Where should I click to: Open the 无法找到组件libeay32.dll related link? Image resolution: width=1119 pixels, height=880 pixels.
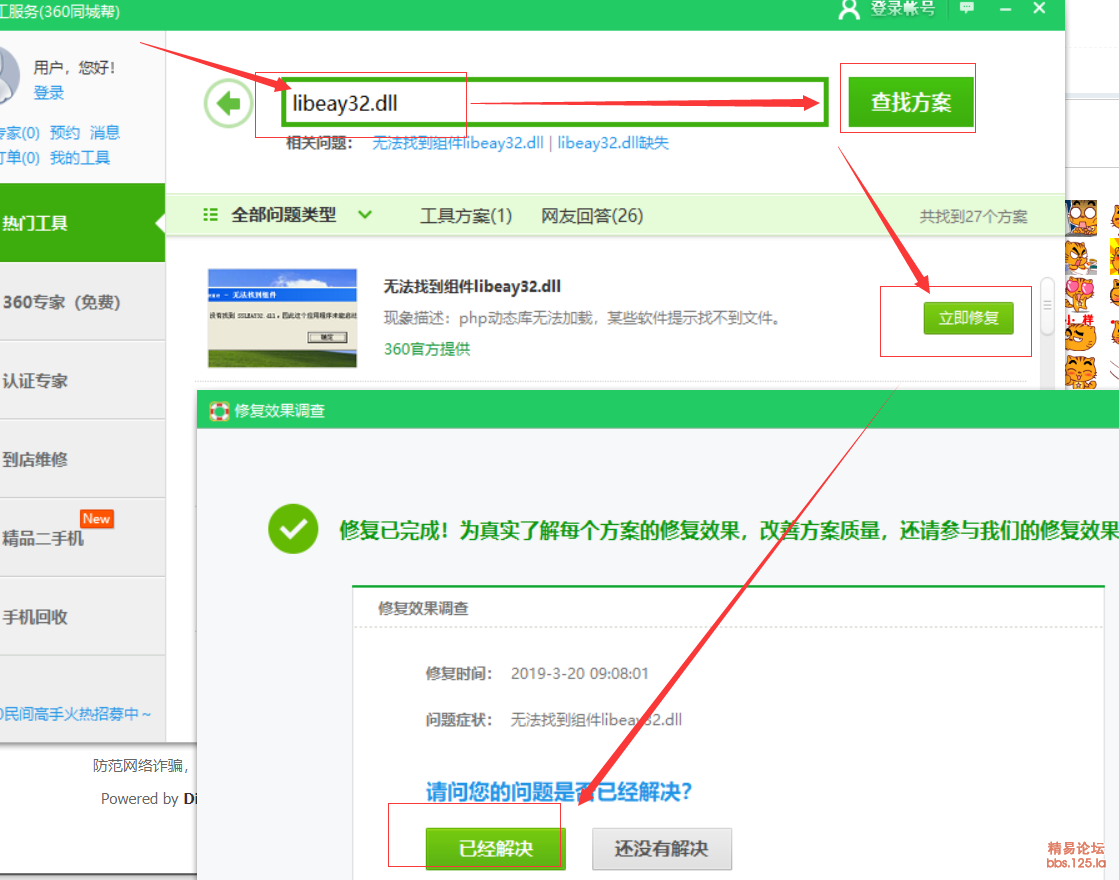458,143
